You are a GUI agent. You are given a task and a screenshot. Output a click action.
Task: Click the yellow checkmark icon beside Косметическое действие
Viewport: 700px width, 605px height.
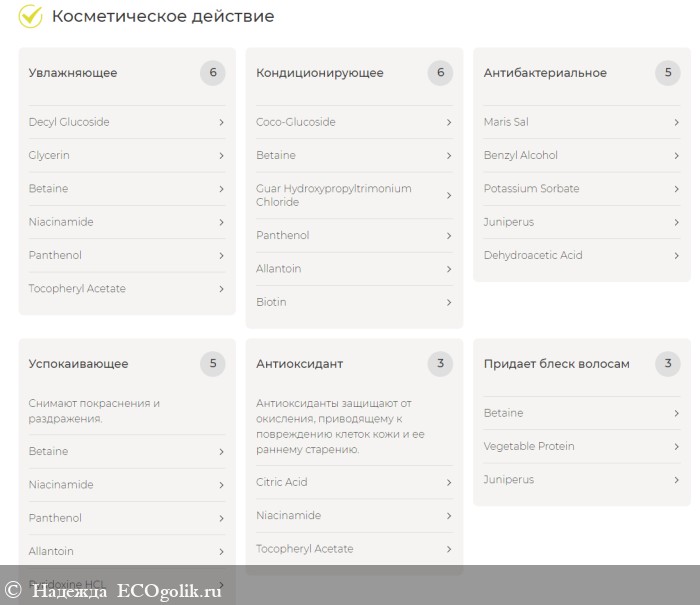click(30, 16)
